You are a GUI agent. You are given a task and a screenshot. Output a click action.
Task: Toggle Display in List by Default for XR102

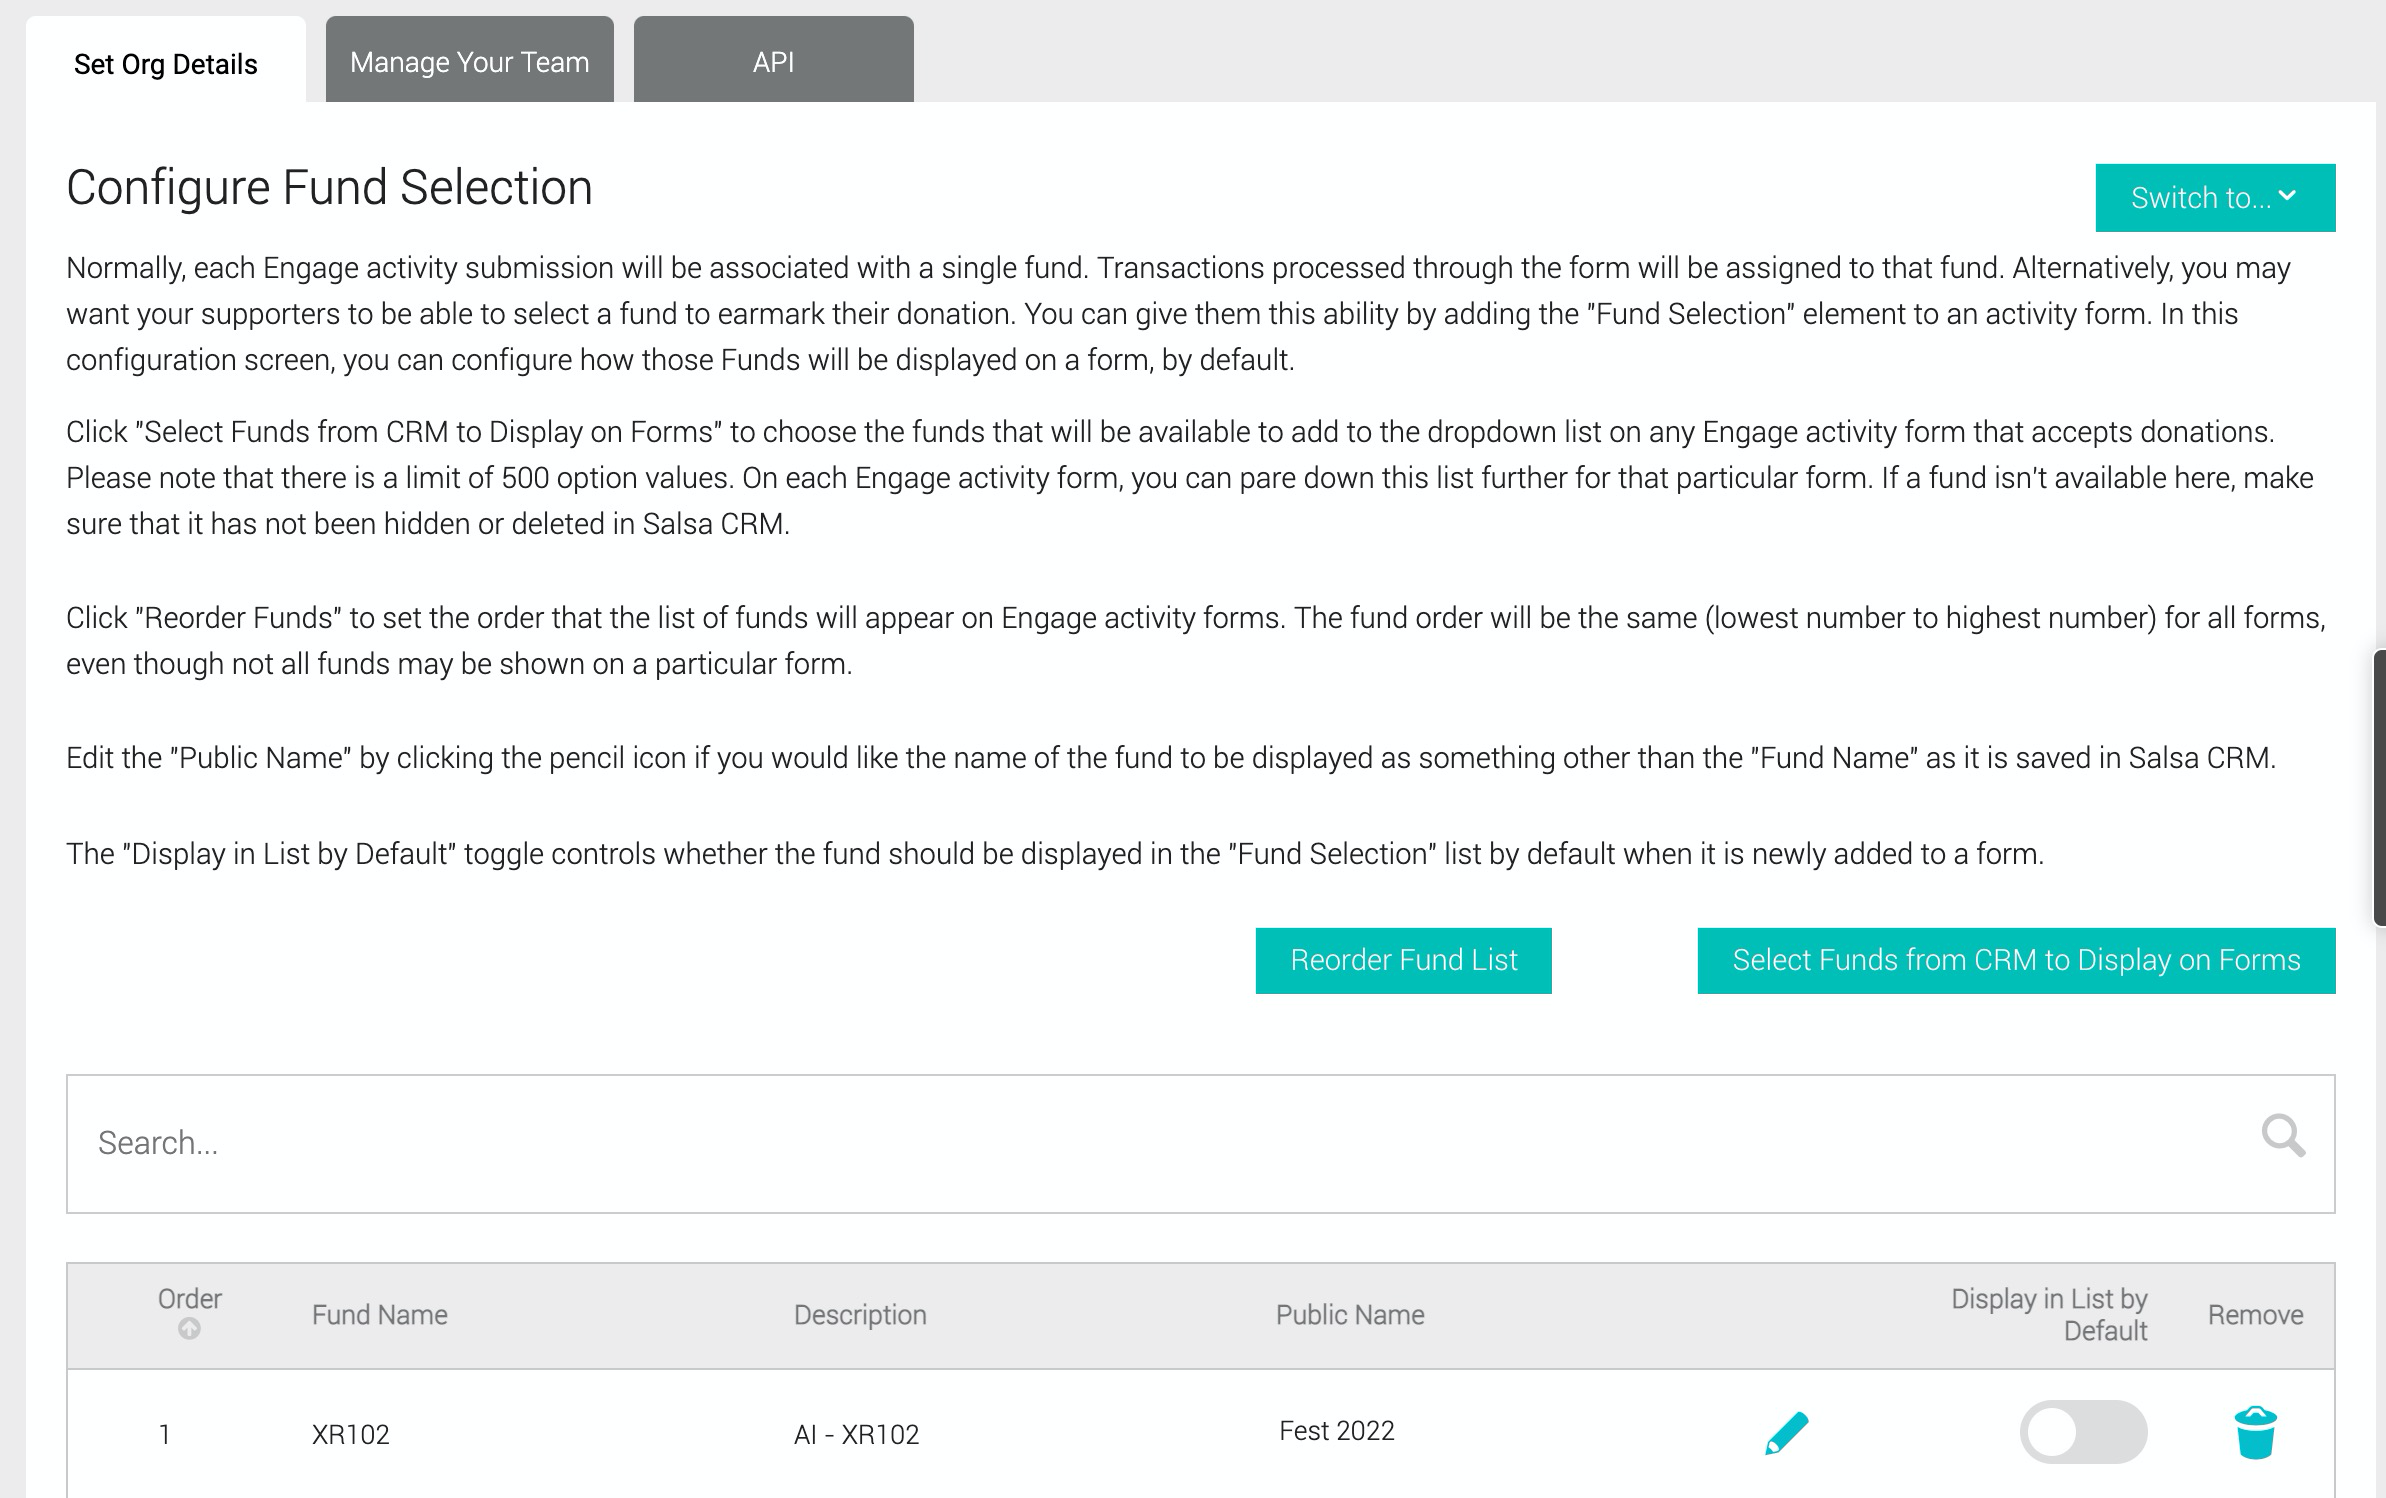click(2083, 1432)
